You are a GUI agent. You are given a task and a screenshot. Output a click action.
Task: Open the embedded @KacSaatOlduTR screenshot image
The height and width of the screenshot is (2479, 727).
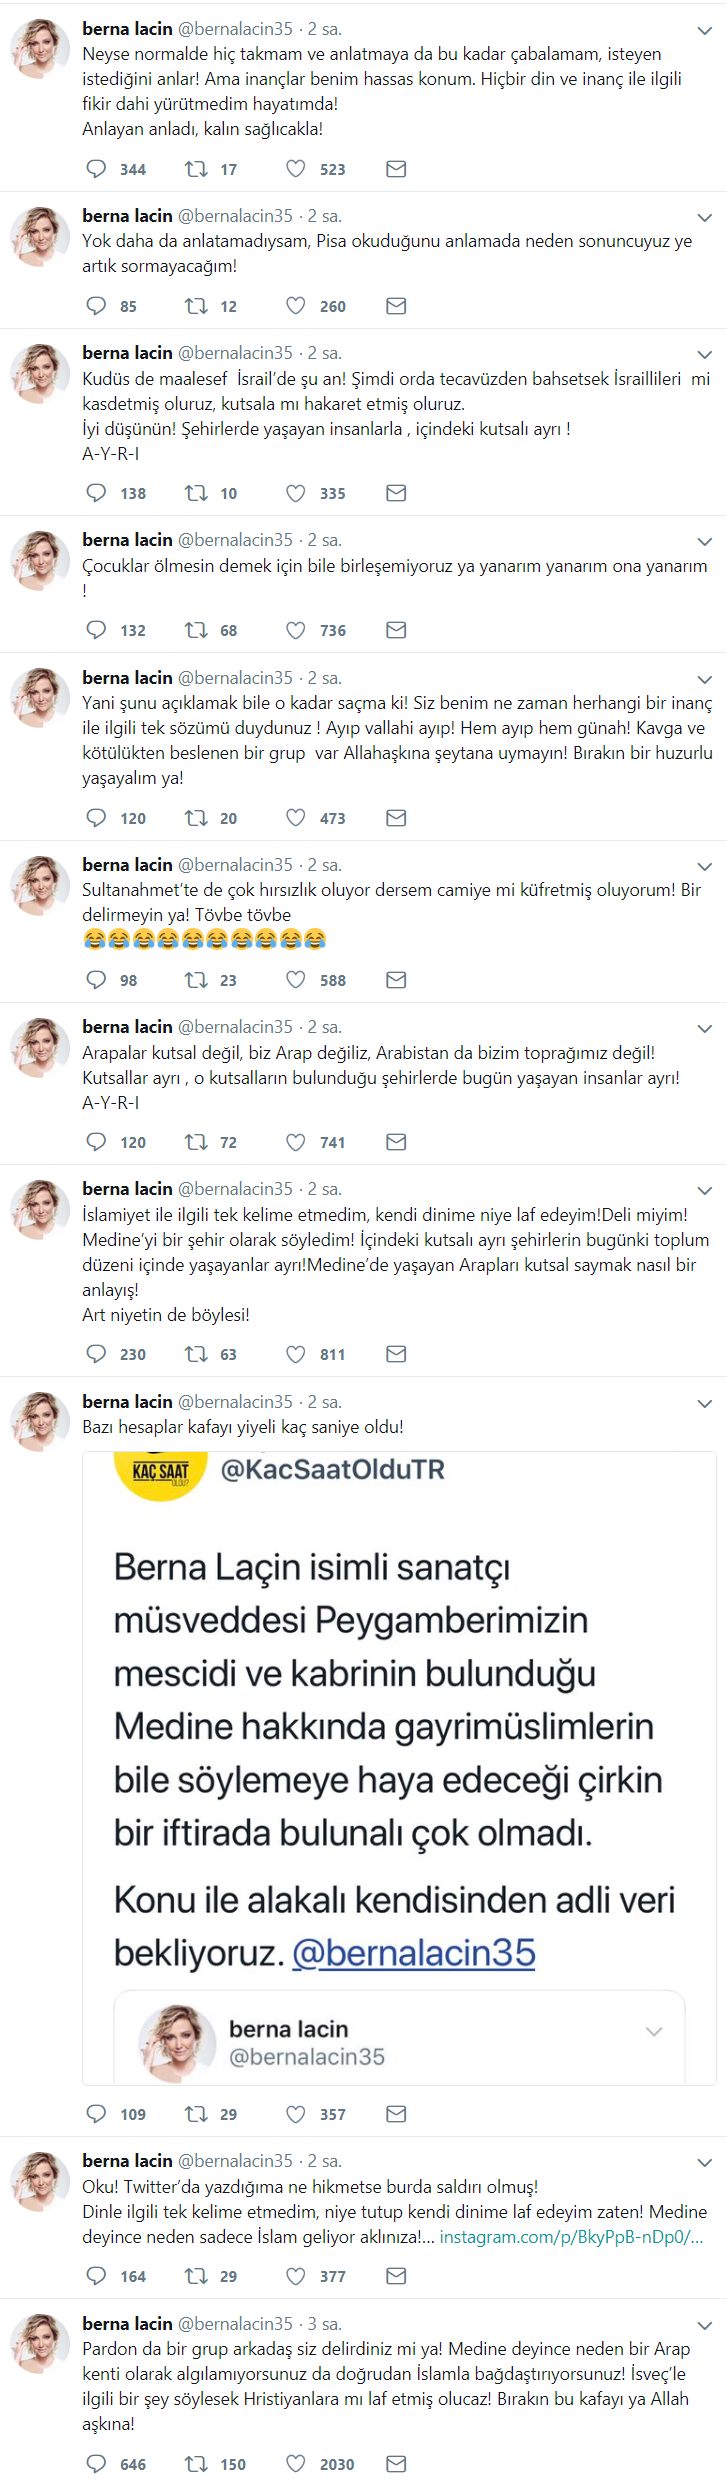[x=399, y=1700]
